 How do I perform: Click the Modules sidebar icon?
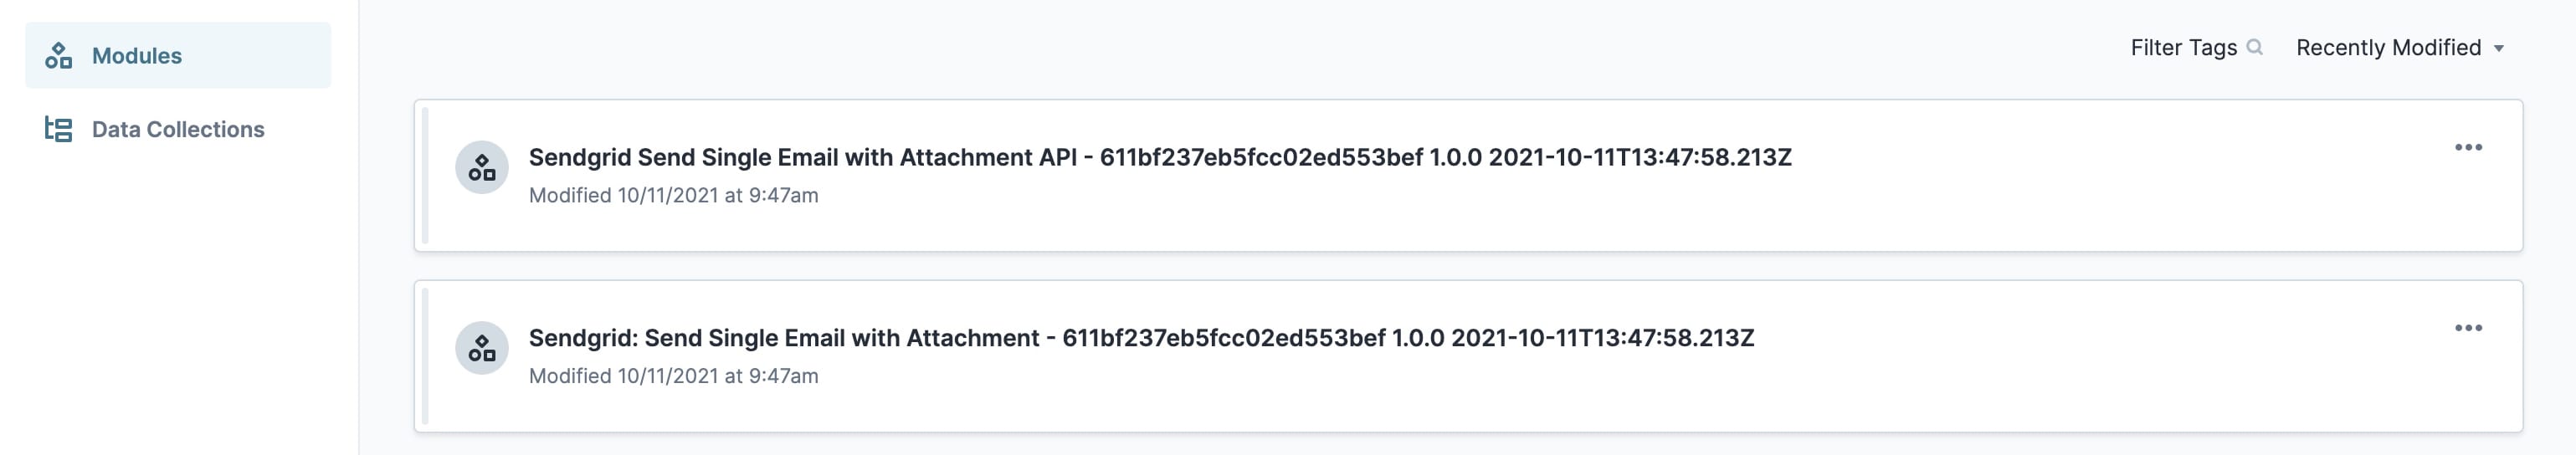click(x=59, y=56)
